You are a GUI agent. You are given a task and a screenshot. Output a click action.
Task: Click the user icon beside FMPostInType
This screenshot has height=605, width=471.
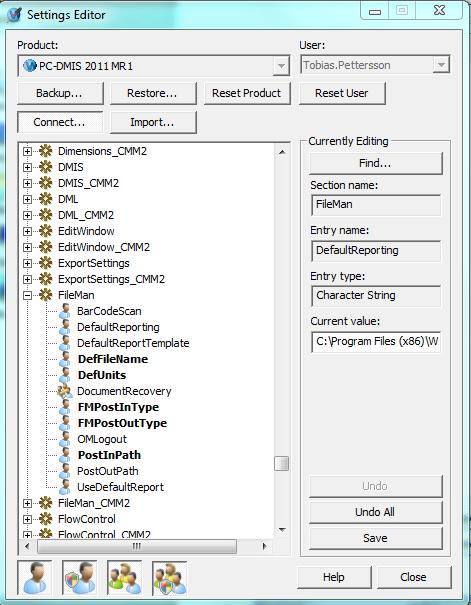[65, 407]
